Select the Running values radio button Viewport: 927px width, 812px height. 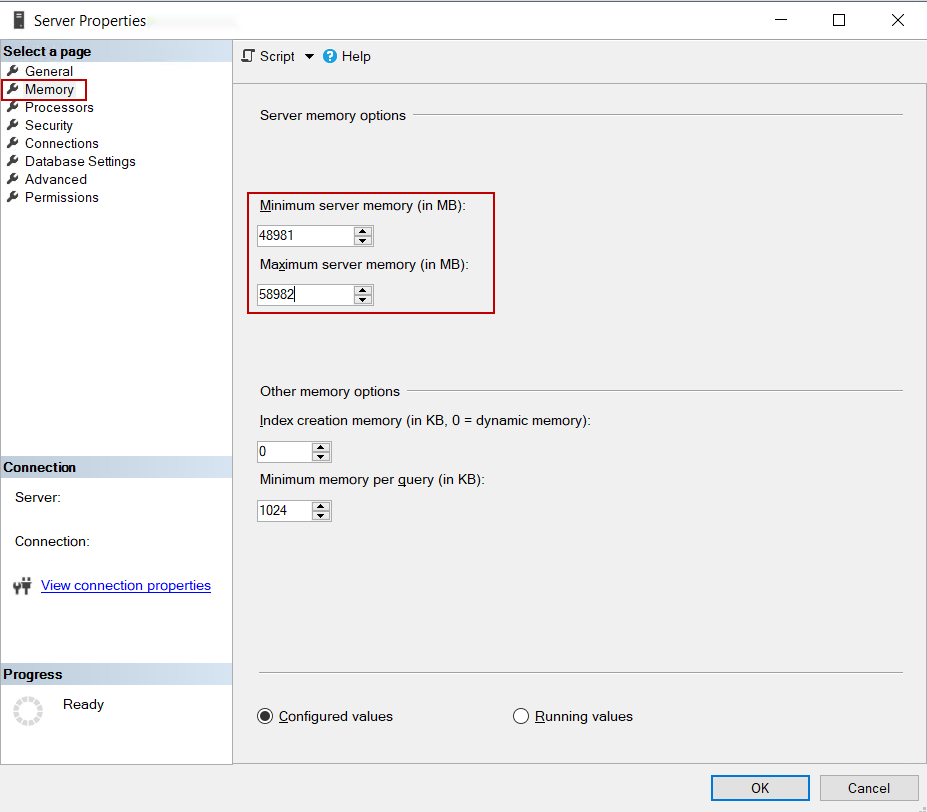pos(521,716)
